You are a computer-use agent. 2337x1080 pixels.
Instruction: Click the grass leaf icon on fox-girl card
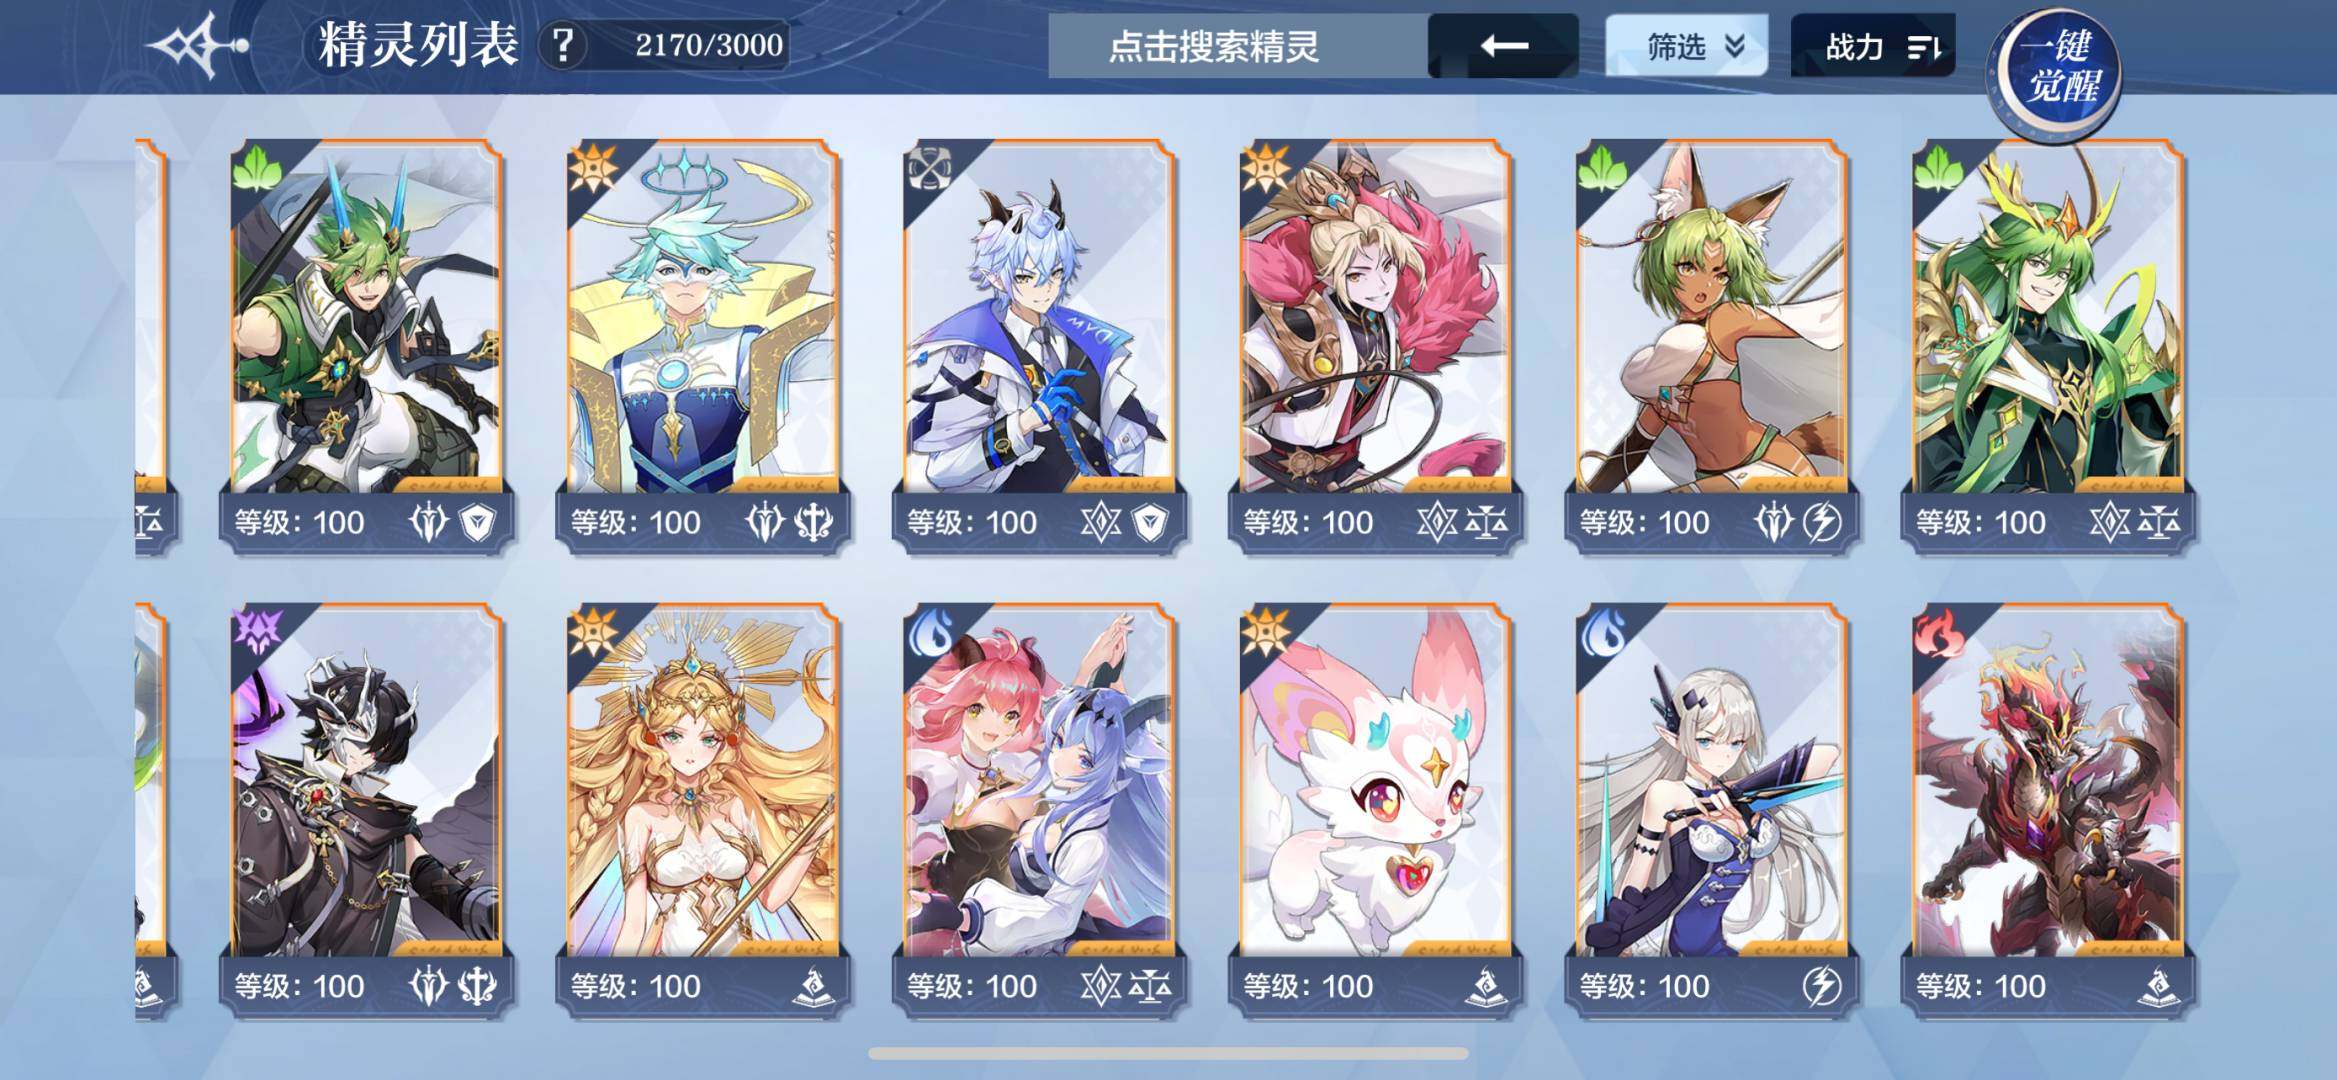pos(1602,166)
